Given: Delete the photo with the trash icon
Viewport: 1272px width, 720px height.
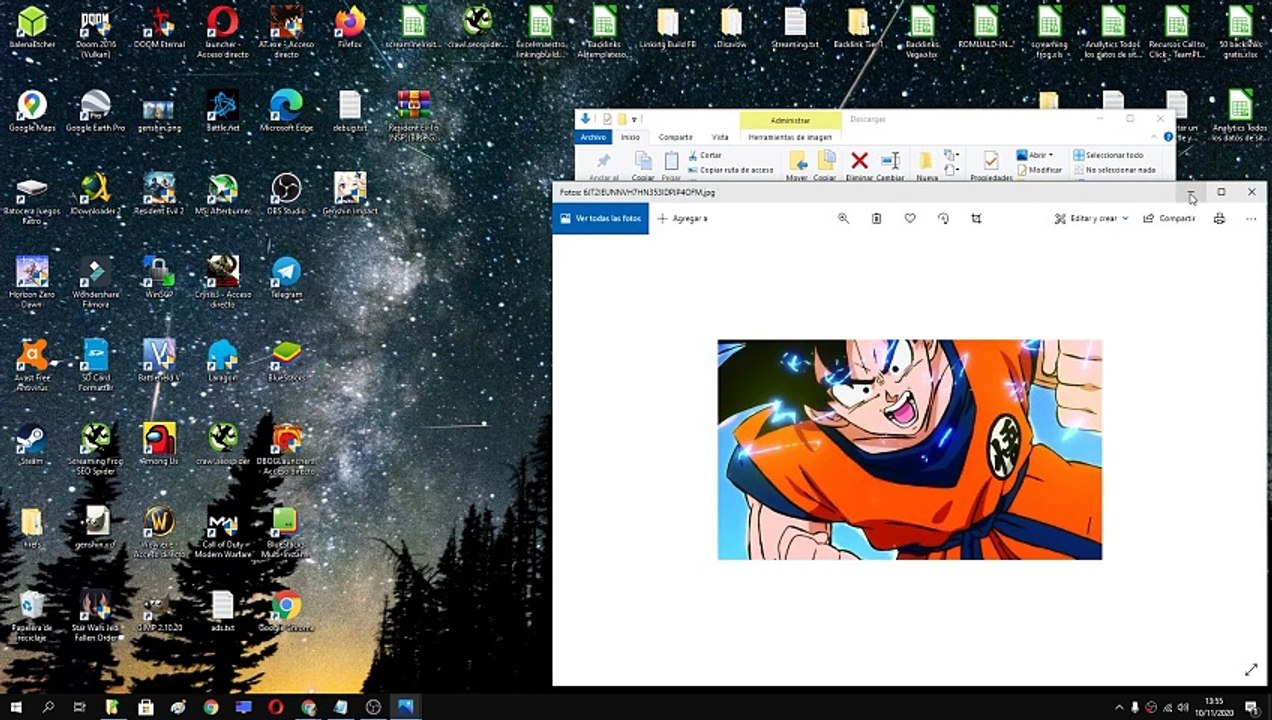Looking at the screenshot, I should (876, 218).
